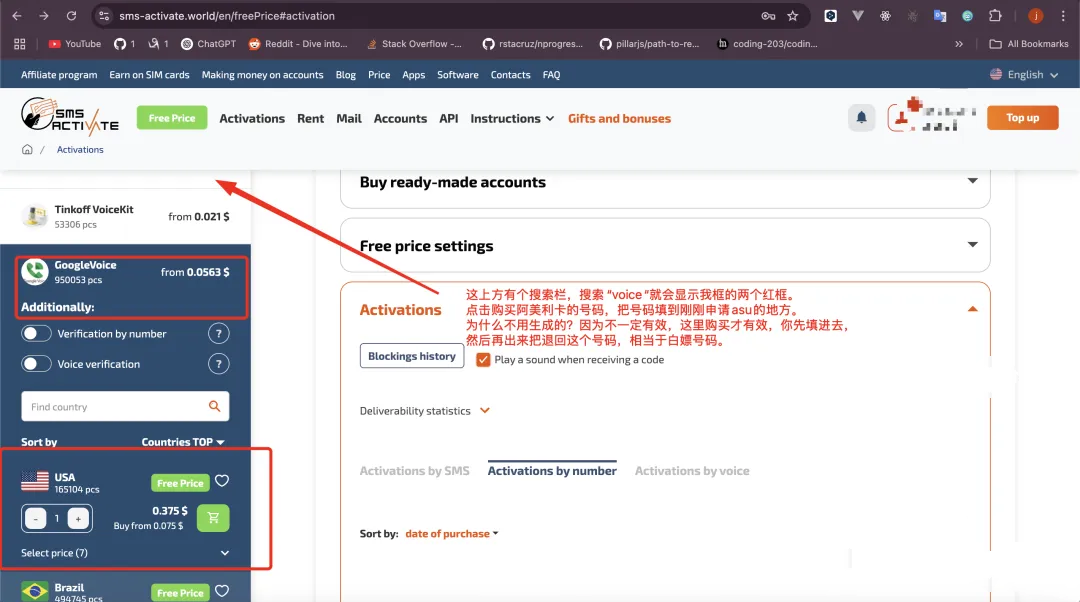Bookmark this page with the star icon
Screen dimensions: 1080x602
point(793,16)
